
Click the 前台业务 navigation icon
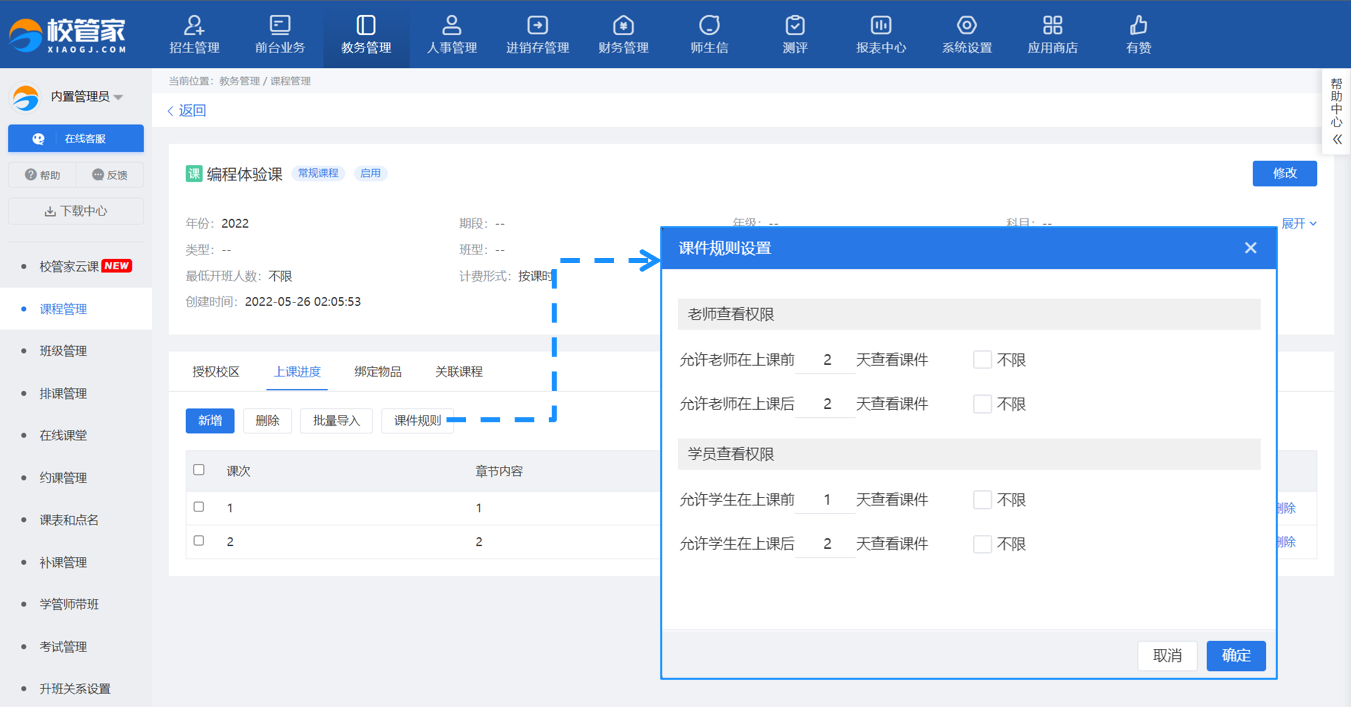(280, 26)
